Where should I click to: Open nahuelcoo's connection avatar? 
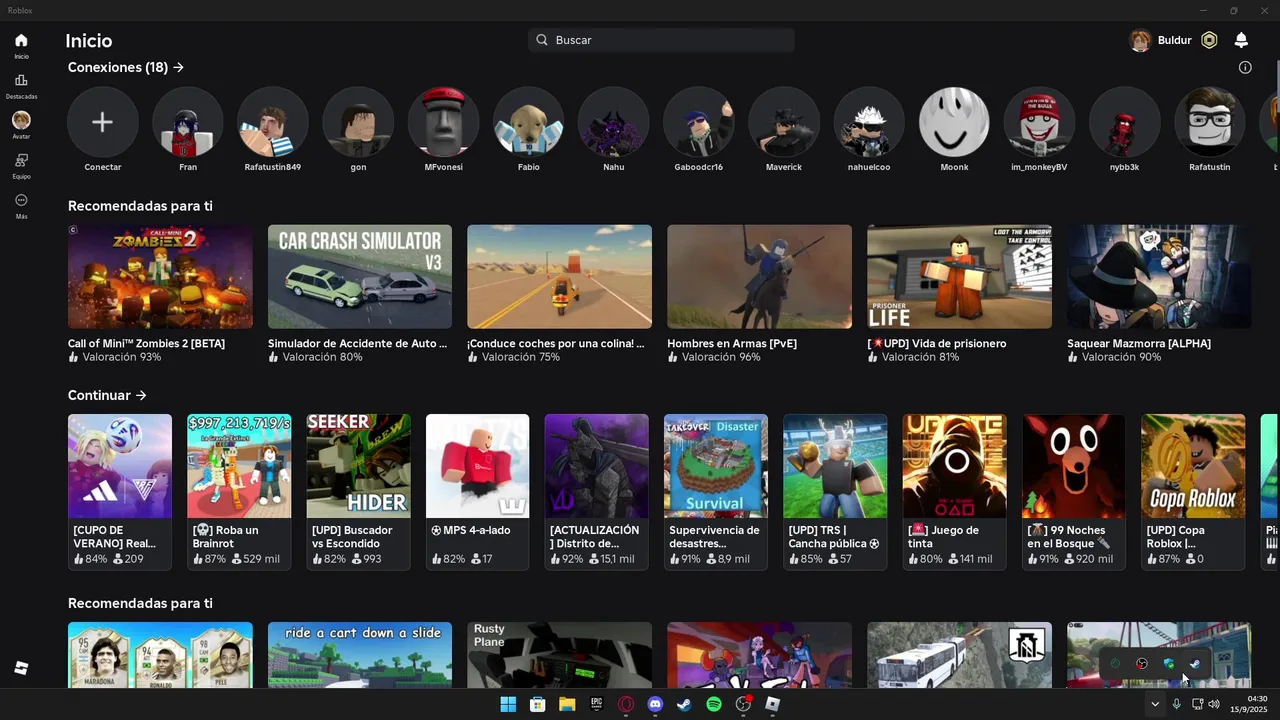click(x=869, y=122)
